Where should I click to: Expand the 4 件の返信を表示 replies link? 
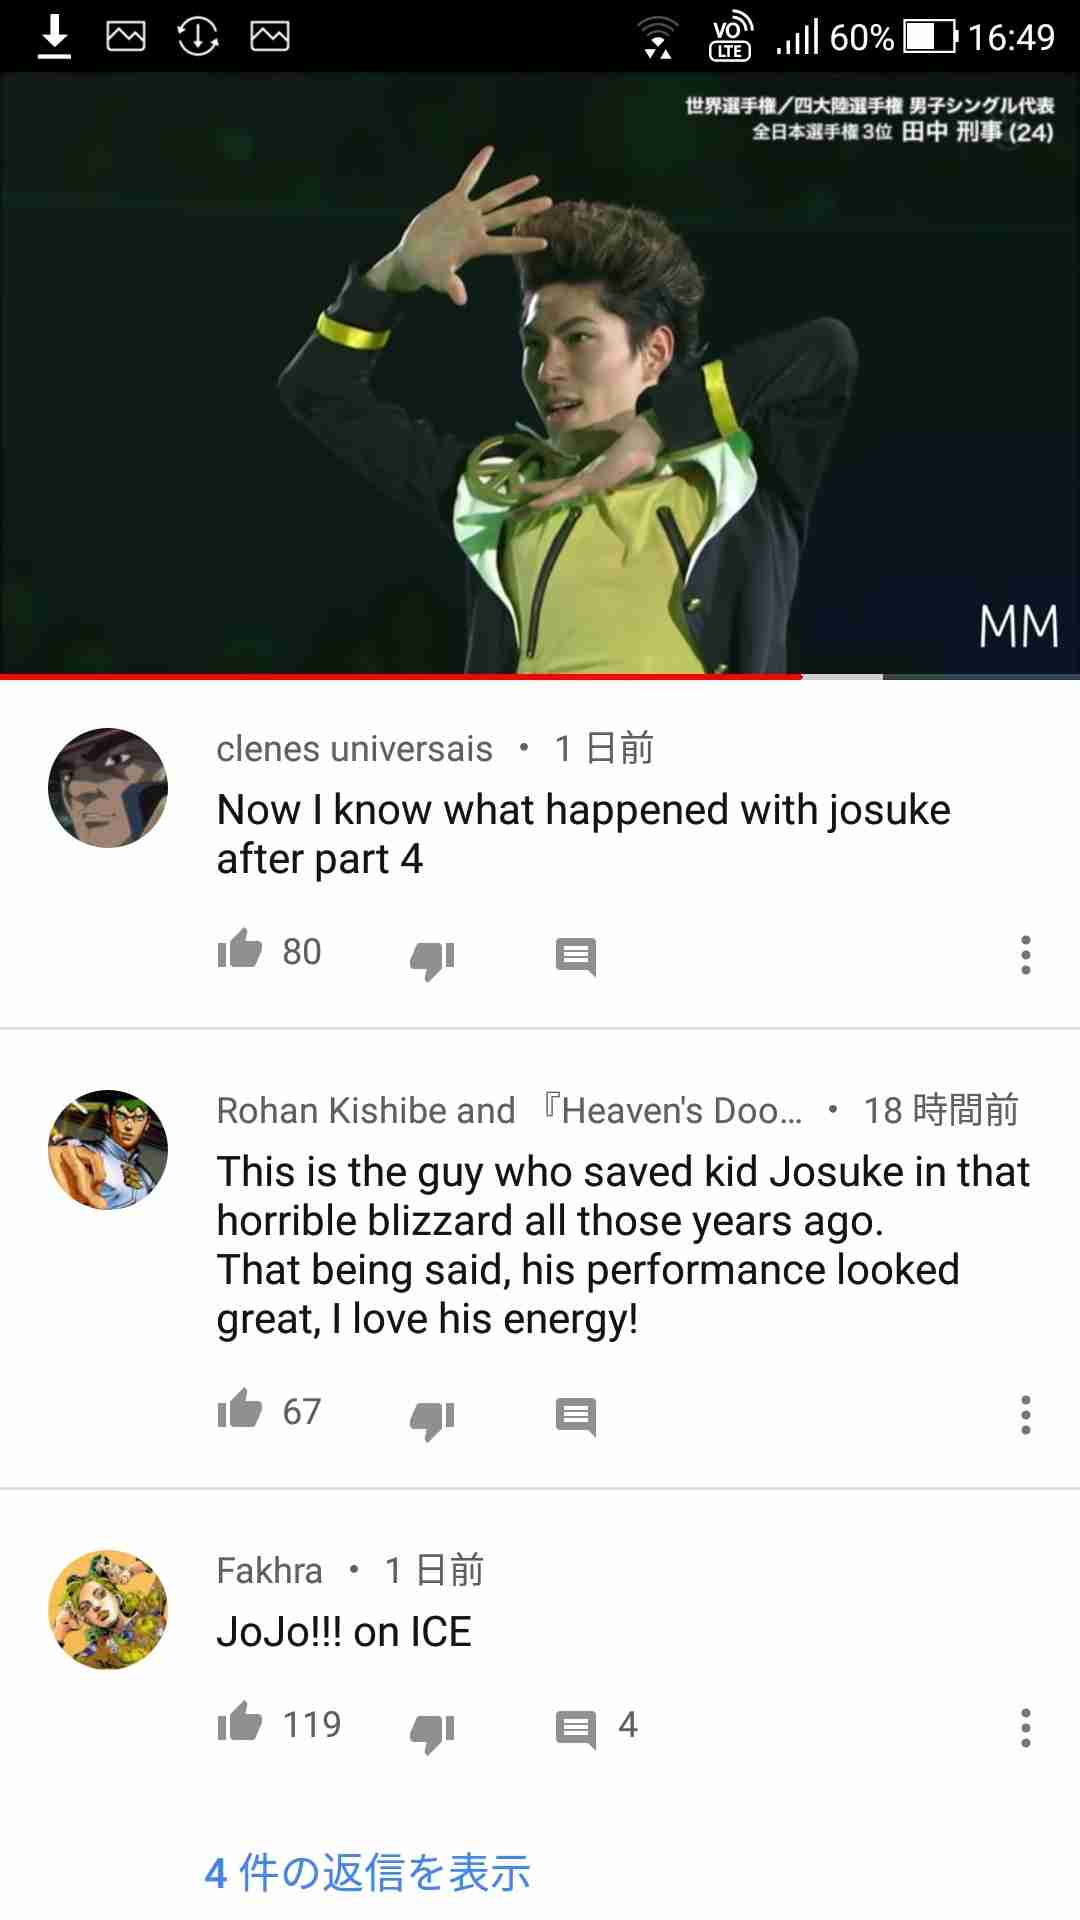367,1873
